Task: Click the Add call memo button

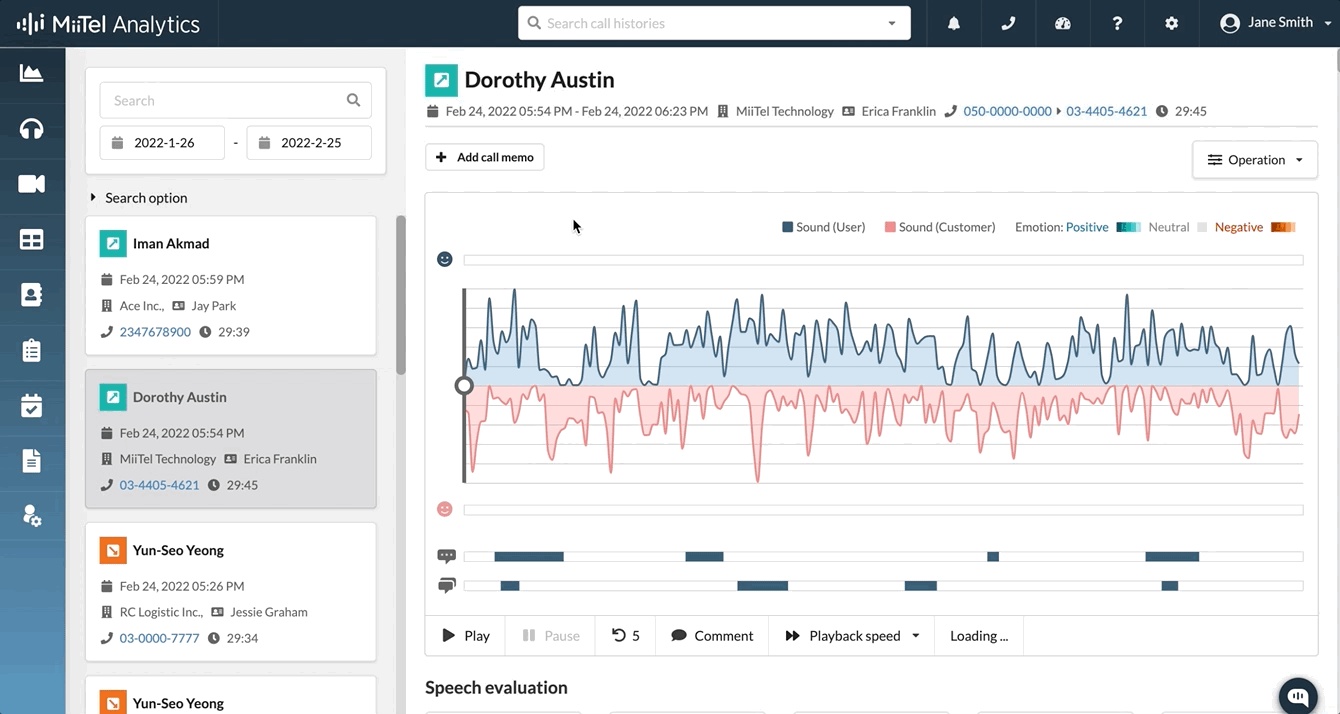Action: [x=485, y=157]
